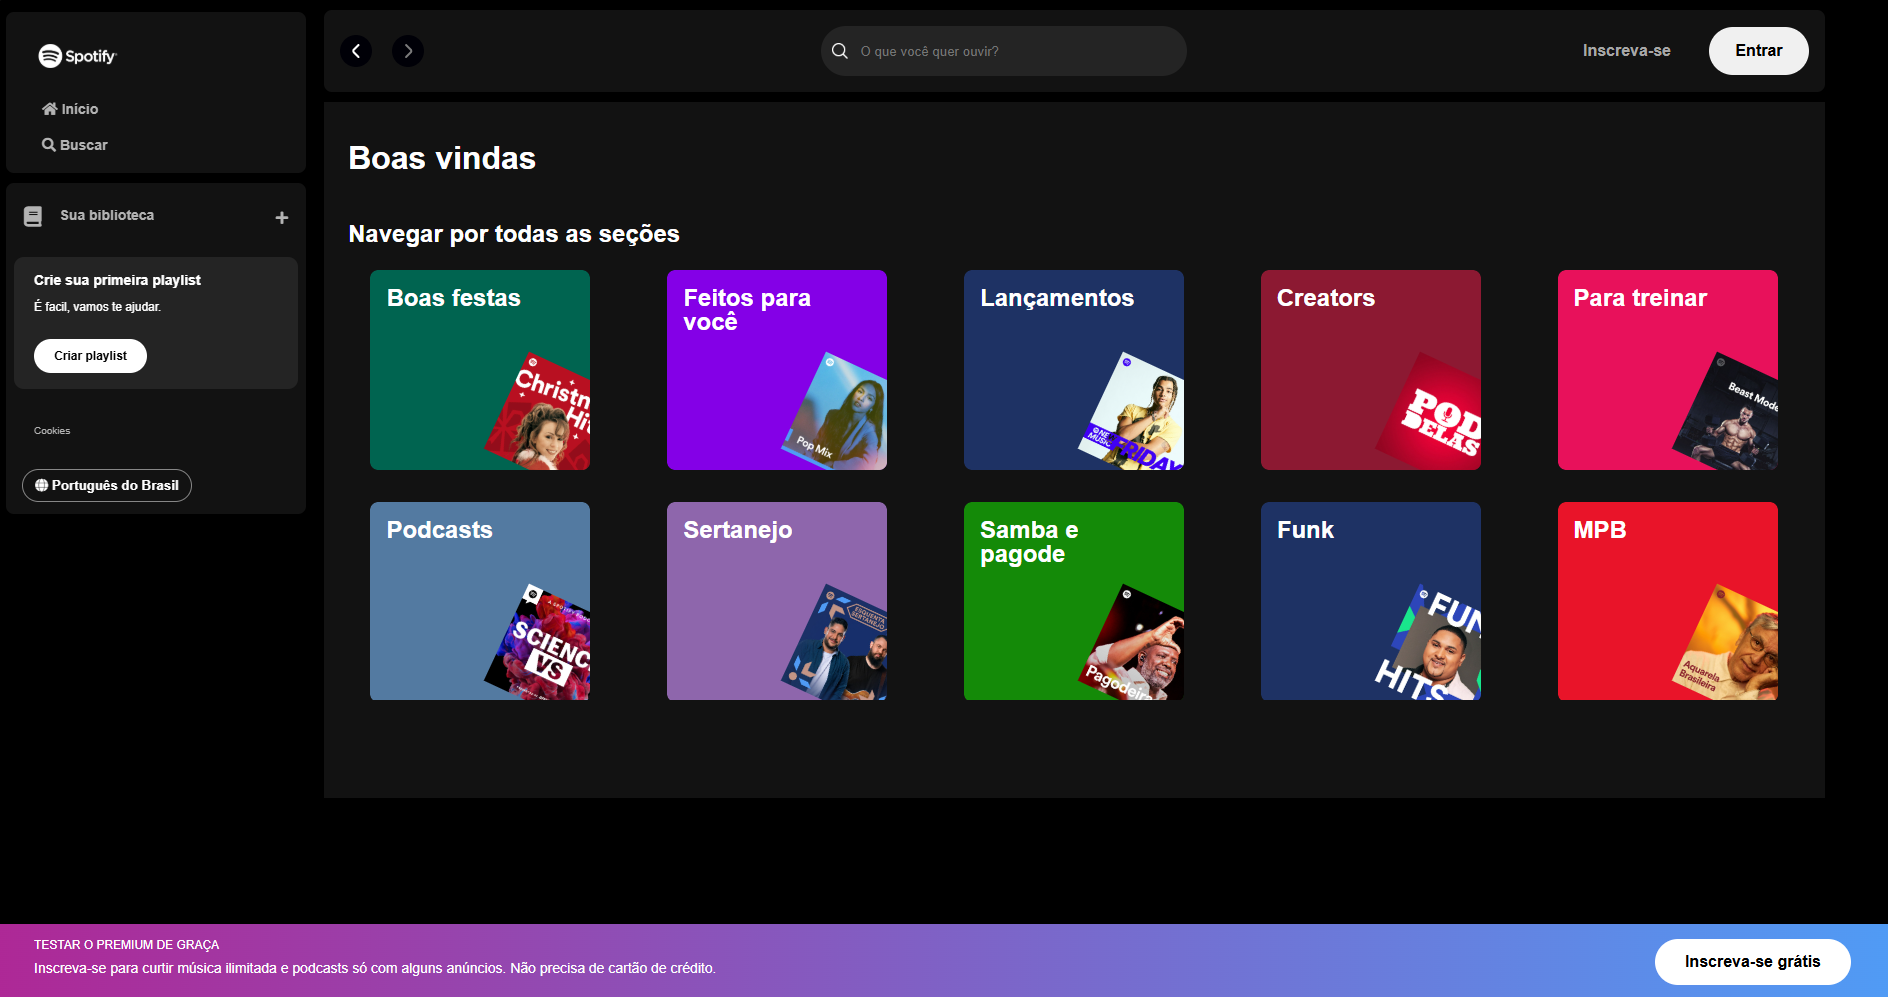Viewport: 1888px width, 997px height.
Task: Go back with the left arrow
Action: click(356, 51)
